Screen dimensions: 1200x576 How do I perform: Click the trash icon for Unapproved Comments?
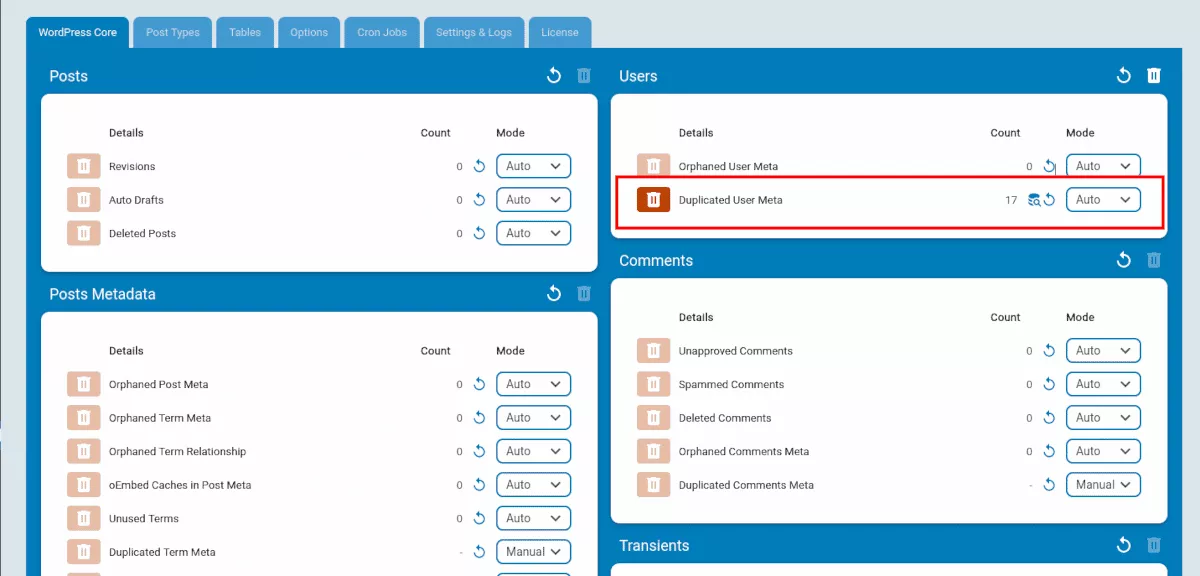pos(653,351)
